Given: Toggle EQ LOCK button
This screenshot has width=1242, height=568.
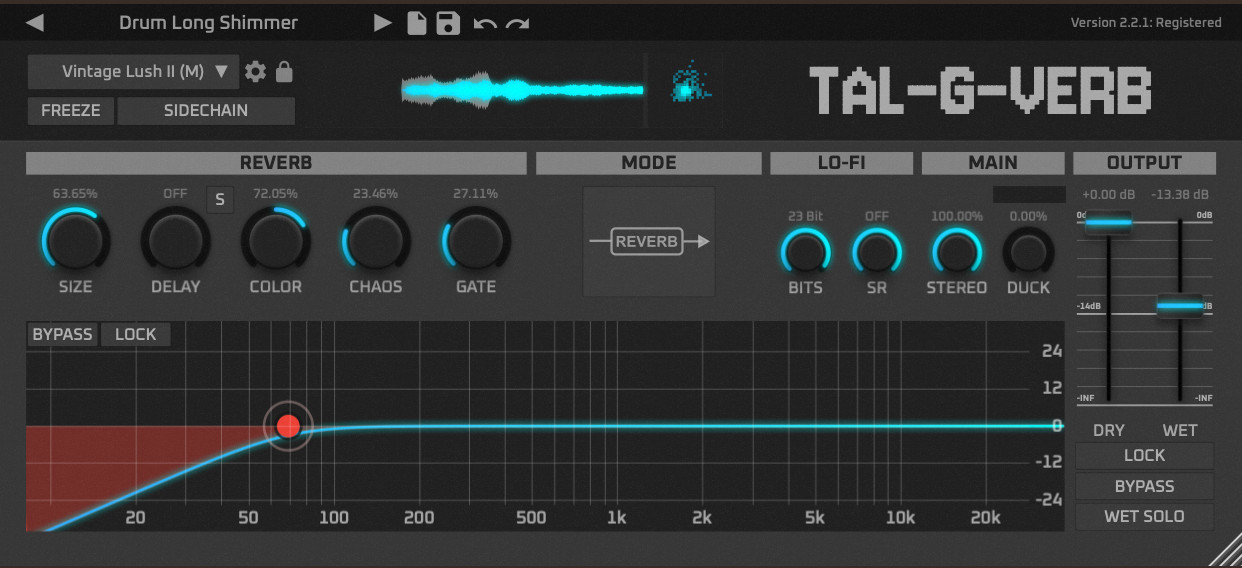Looking at the screenshot, I should coord(135,334).
